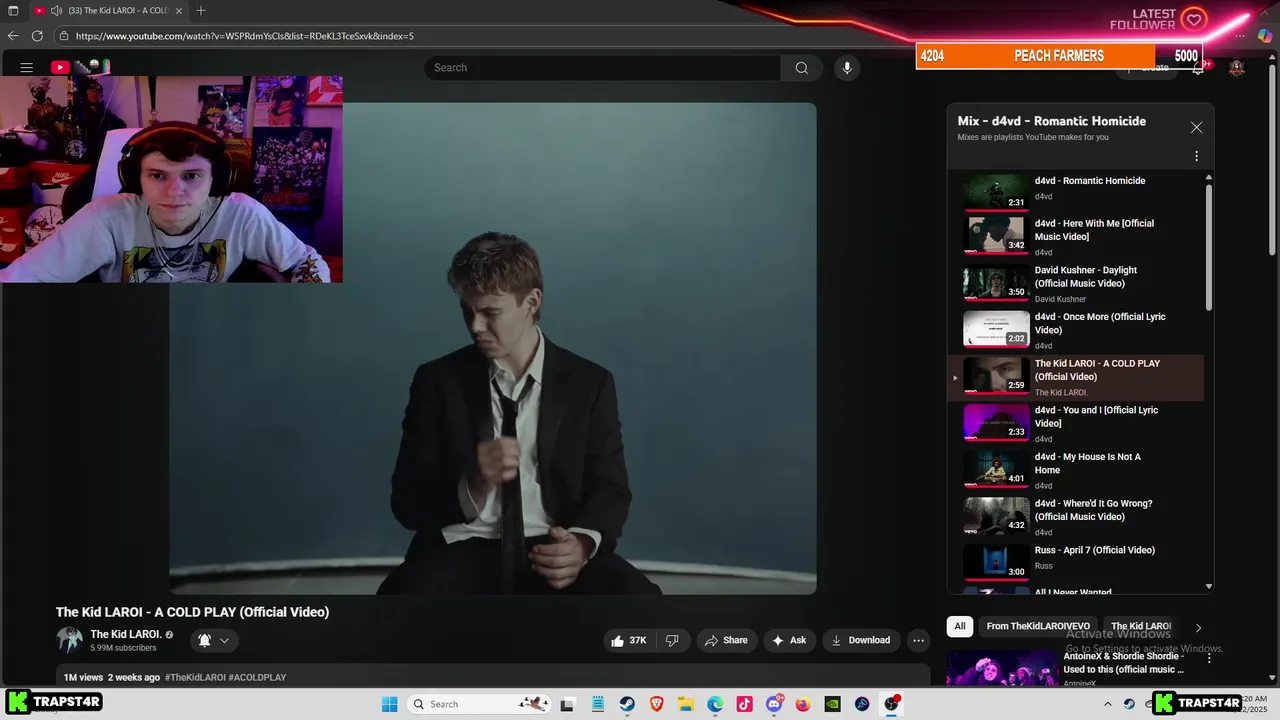Click the YouTube logo home link

(x=61, y=68)
